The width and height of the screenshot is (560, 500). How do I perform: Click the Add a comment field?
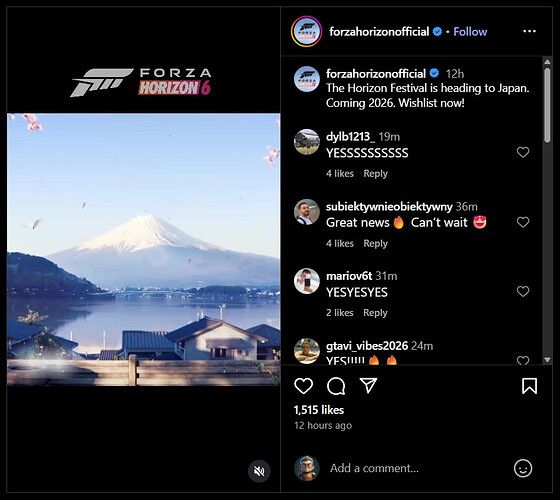tap(418, 468)
